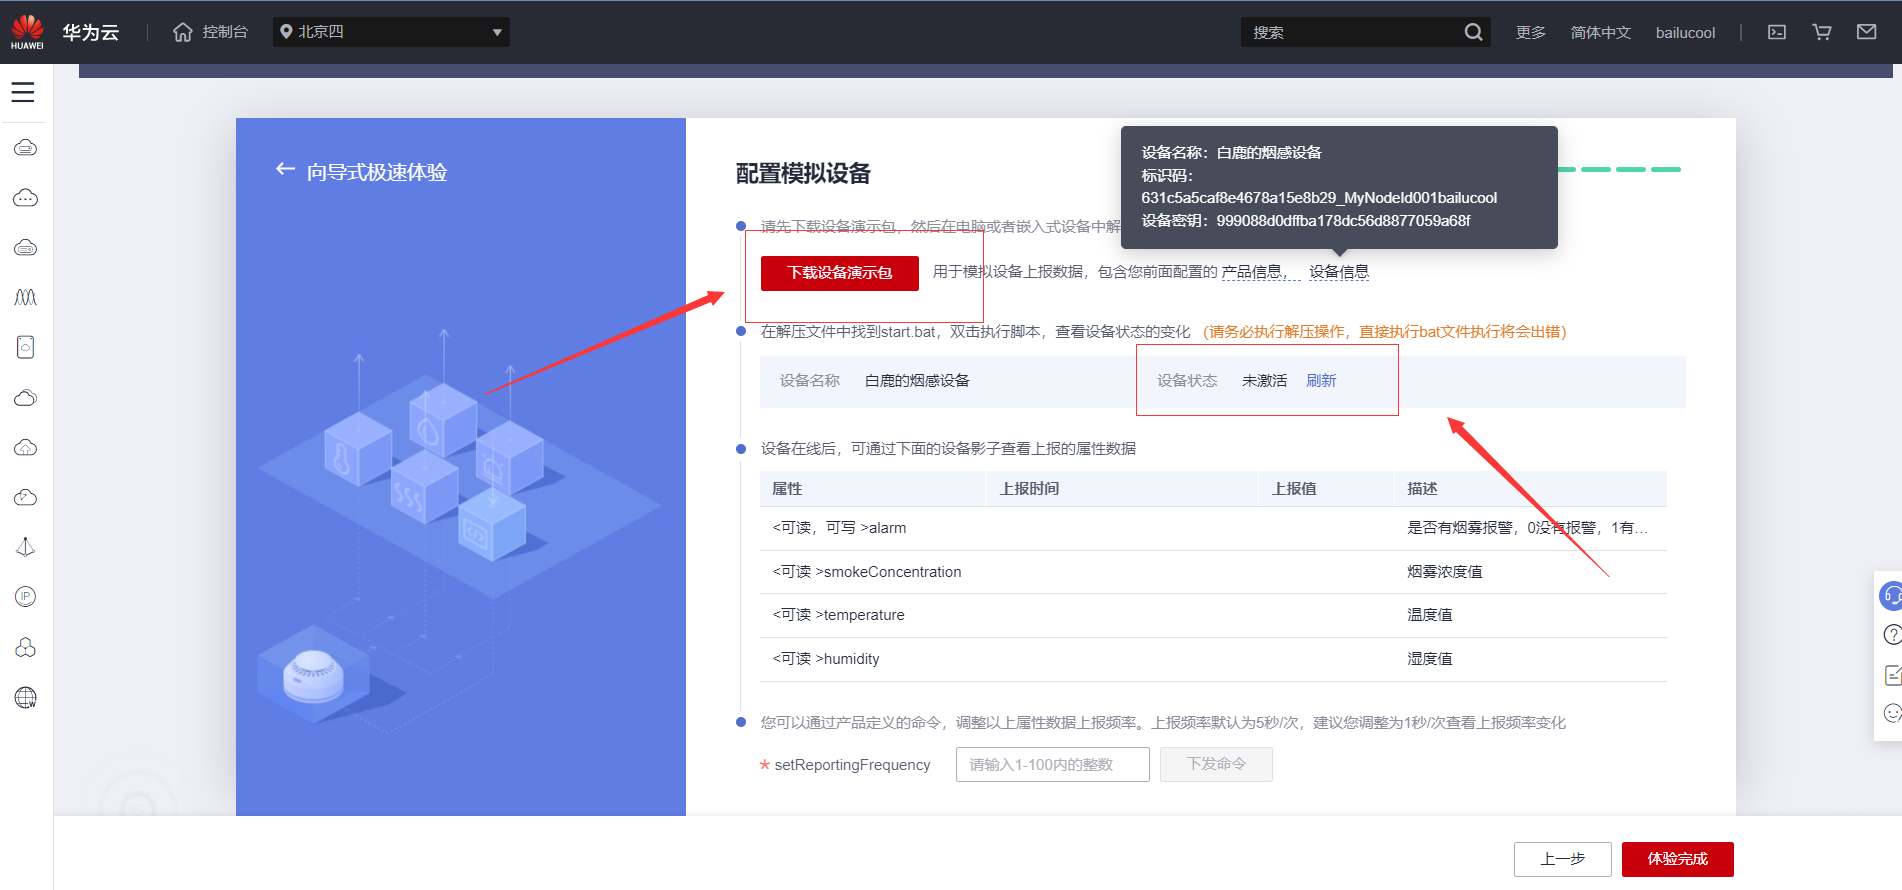Open the cloud upload arrow sidebar icon

26,447
